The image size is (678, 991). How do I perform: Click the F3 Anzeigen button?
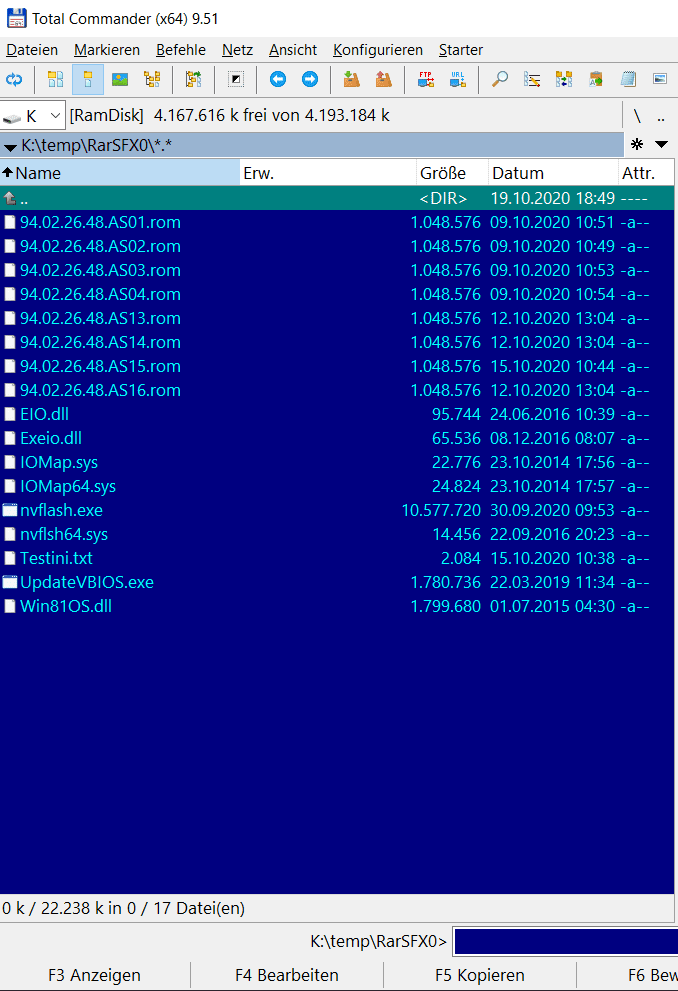tap(94, 975)
